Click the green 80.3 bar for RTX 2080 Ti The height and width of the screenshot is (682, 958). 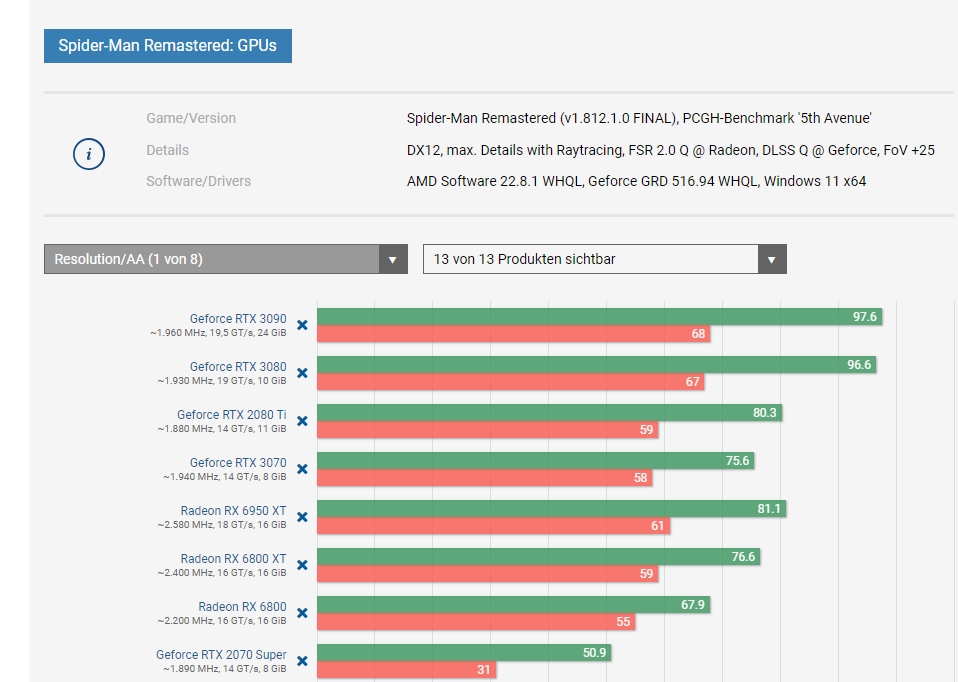pos(549,412)
